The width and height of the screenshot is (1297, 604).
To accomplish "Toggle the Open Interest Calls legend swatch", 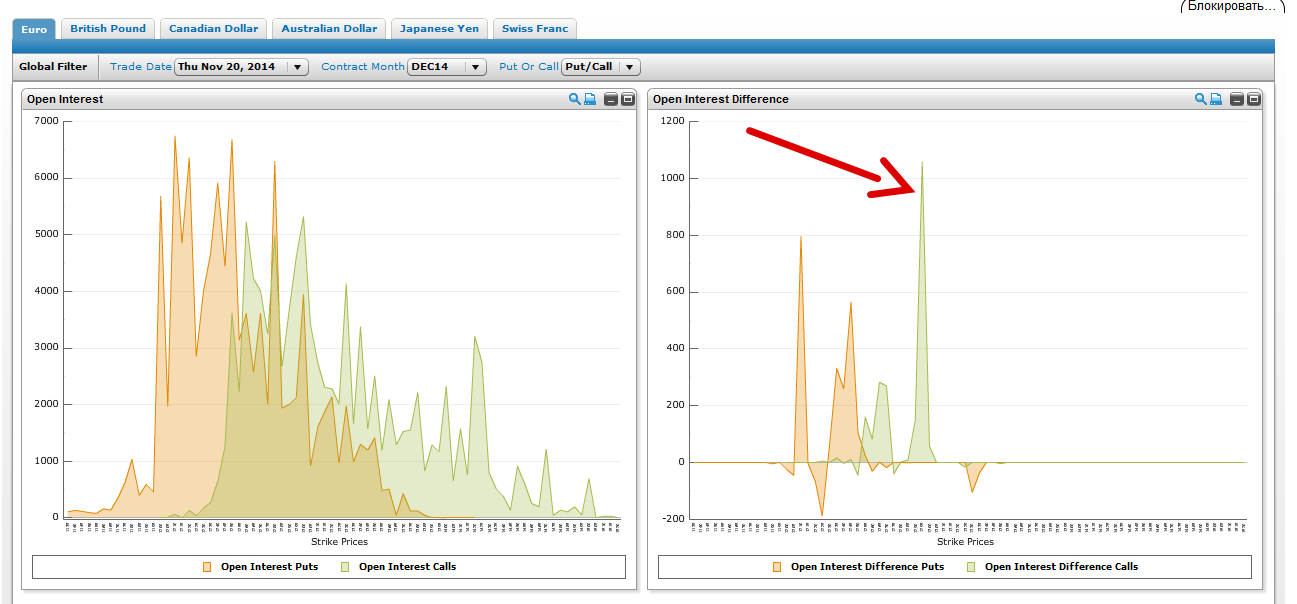I will pos(345,567).
